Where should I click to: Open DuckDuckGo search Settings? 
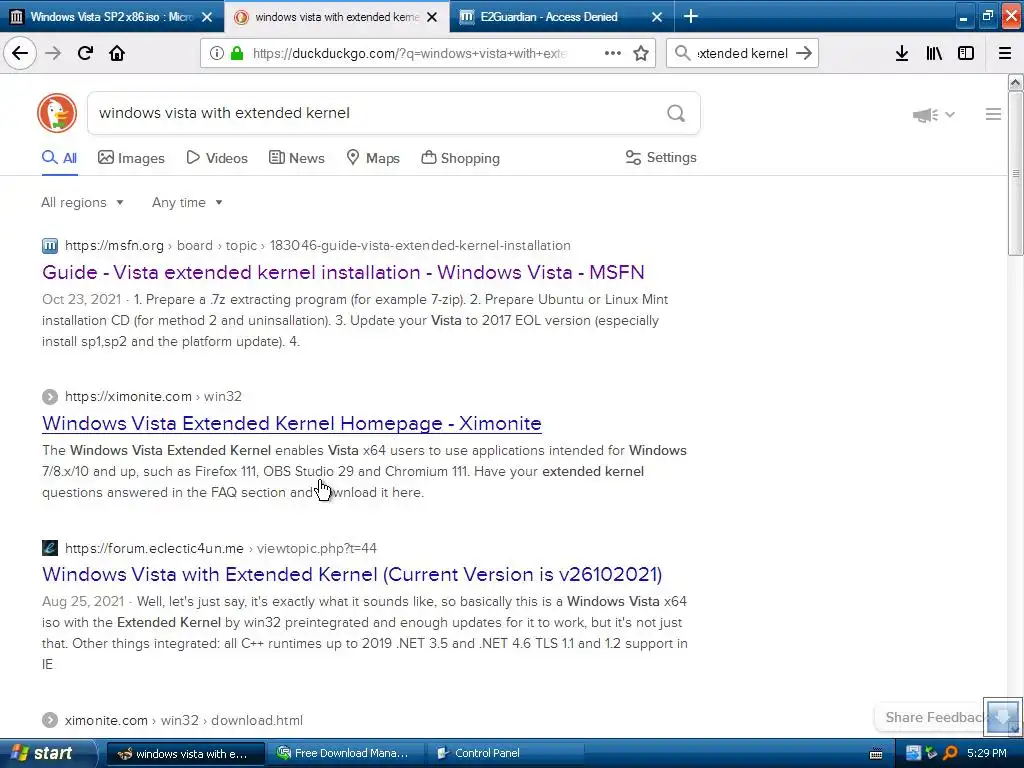pyautogui.click(x=661, y=157)
